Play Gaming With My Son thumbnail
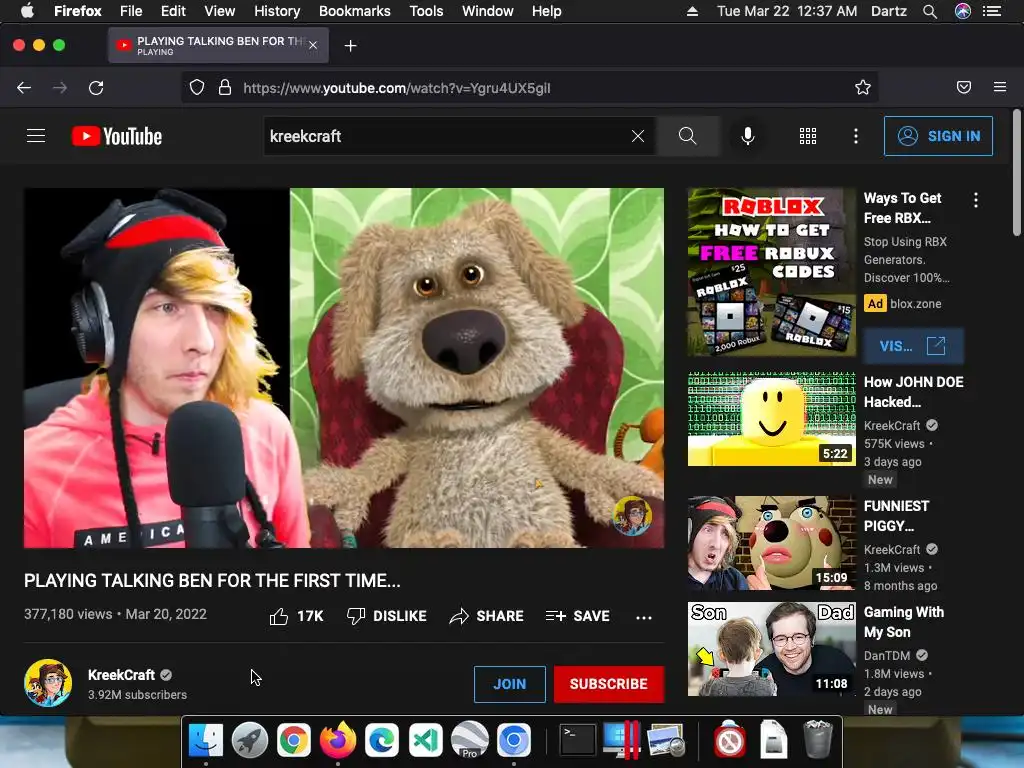This screenshot has width=1024, height=768. click(772, 648)
